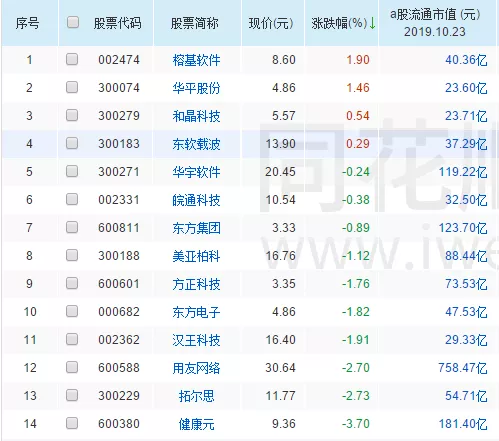Screen dimensions: 499x441
Task: Click market value 119.22亿
Action: [463, 172]
